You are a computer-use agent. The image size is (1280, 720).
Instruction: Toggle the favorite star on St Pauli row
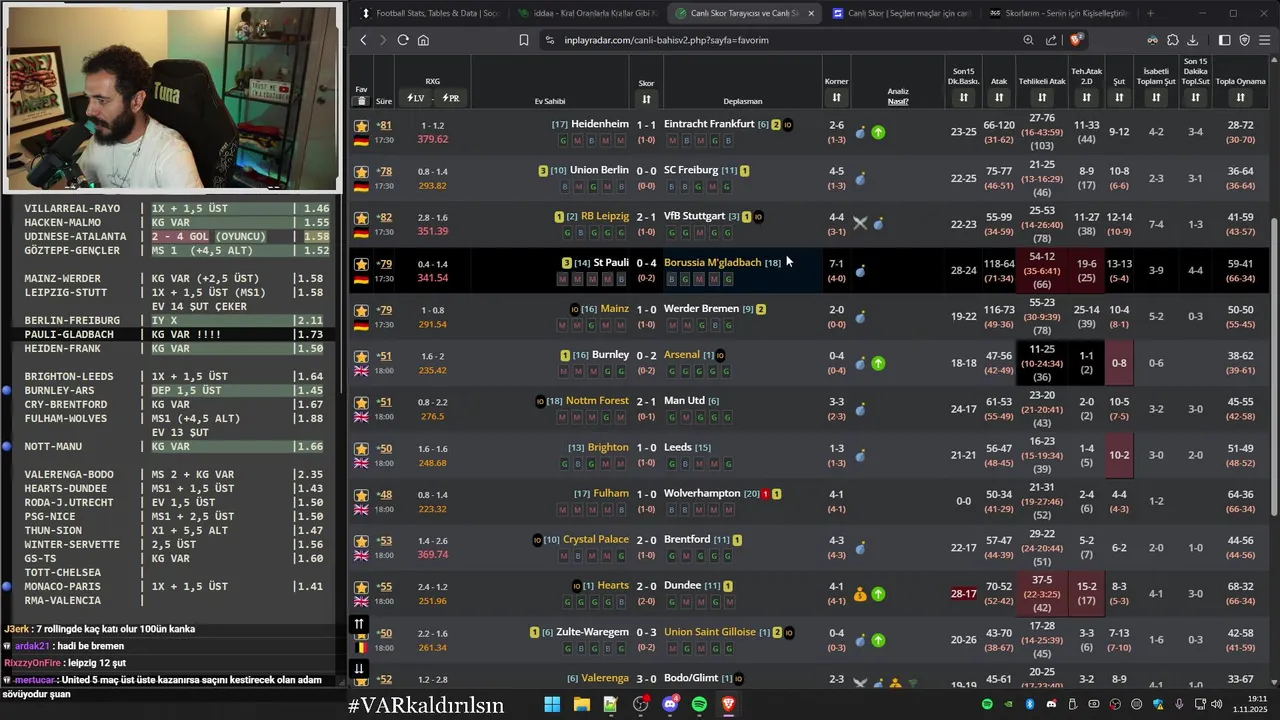click(x=361, y=265)
